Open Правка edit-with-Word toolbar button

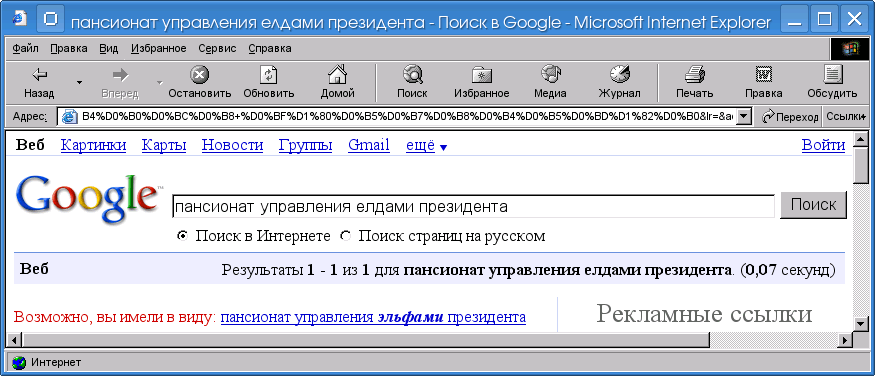click(x=763, y=83)
